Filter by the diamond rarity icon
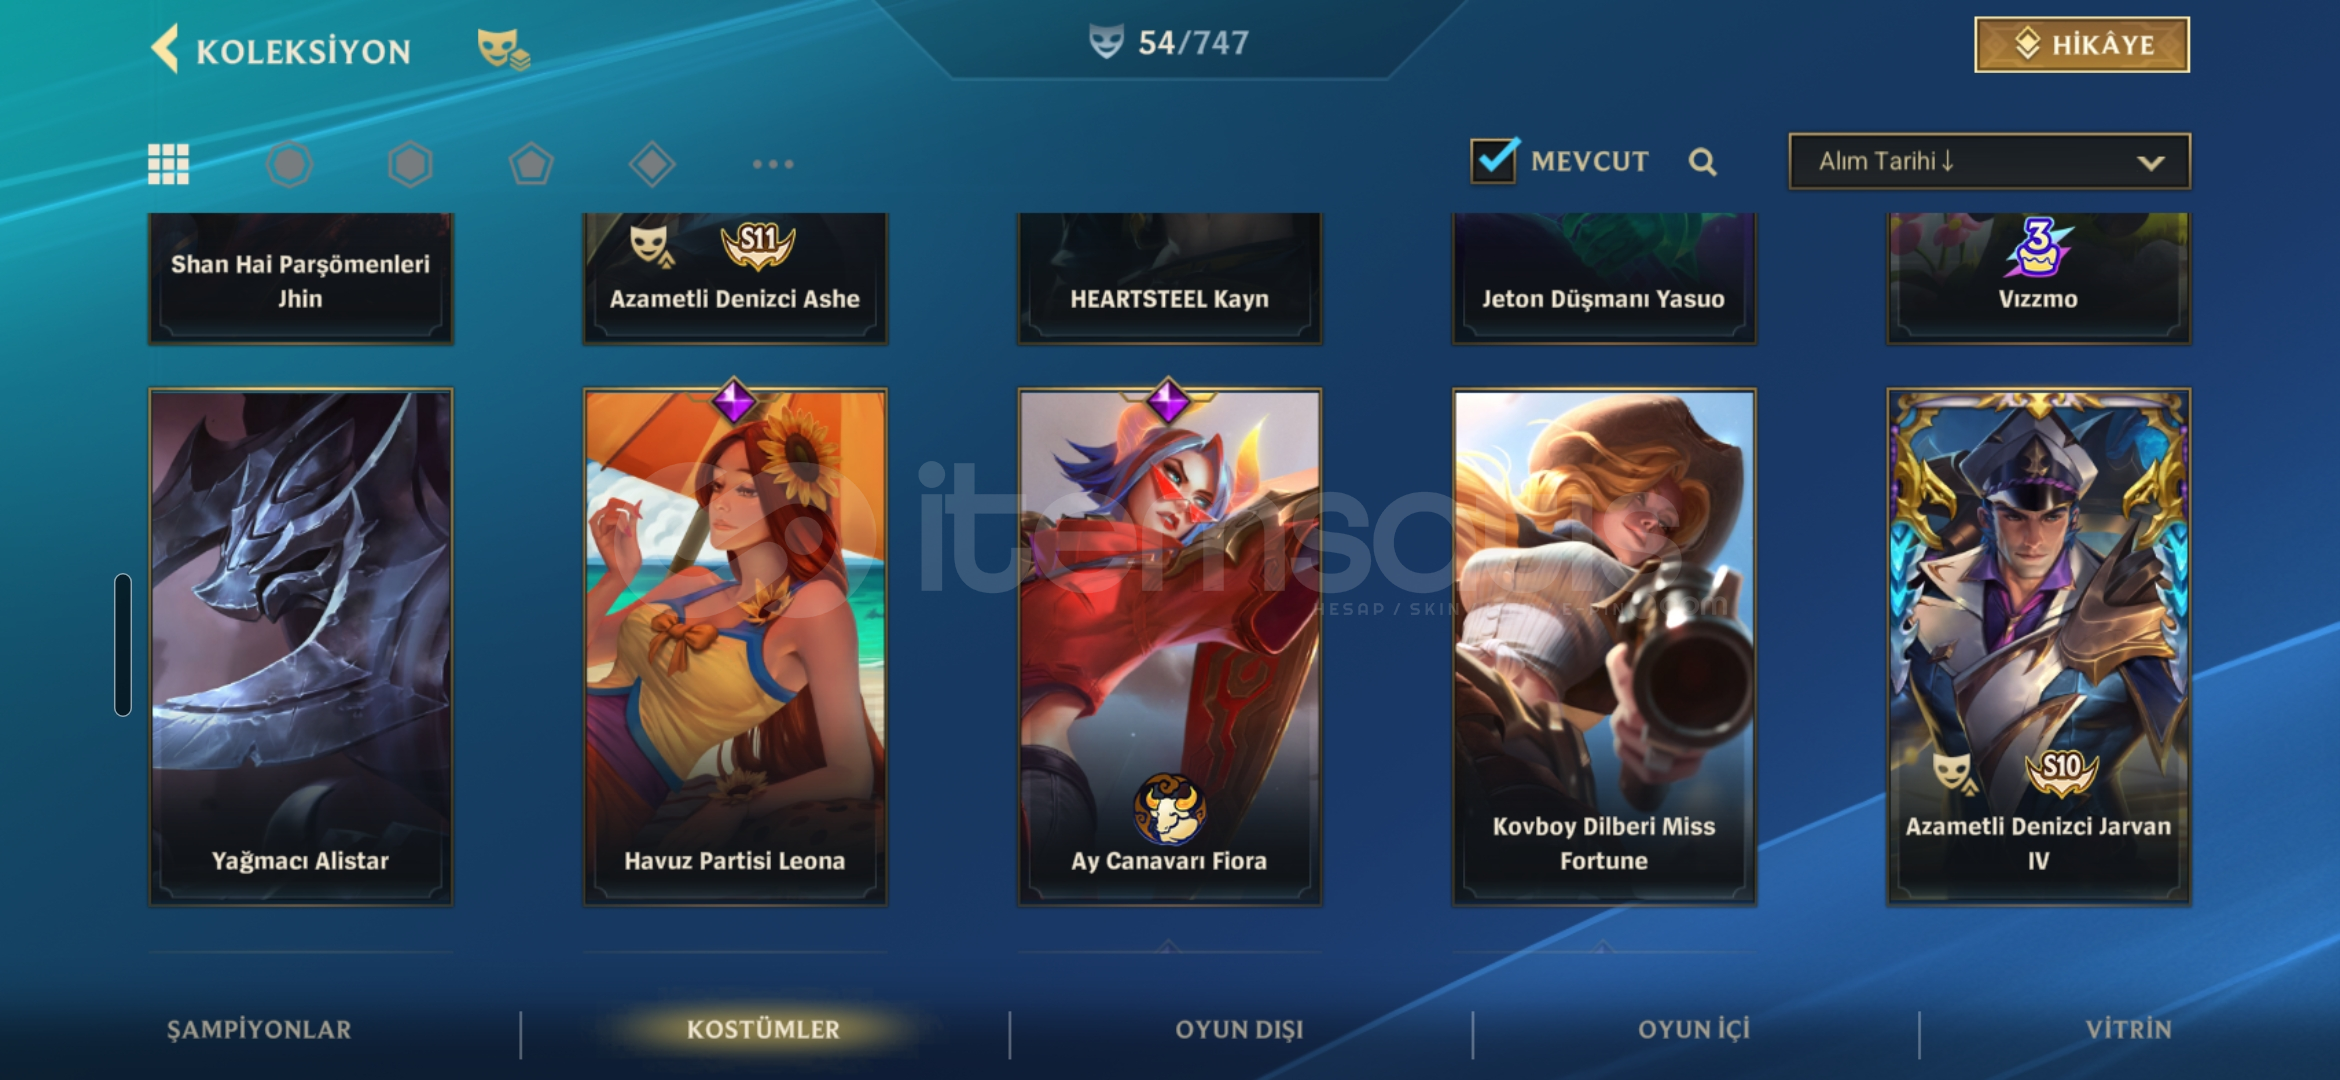Image resolution: width=2340 pixels, height=1080 pixels. click(652, 164)
